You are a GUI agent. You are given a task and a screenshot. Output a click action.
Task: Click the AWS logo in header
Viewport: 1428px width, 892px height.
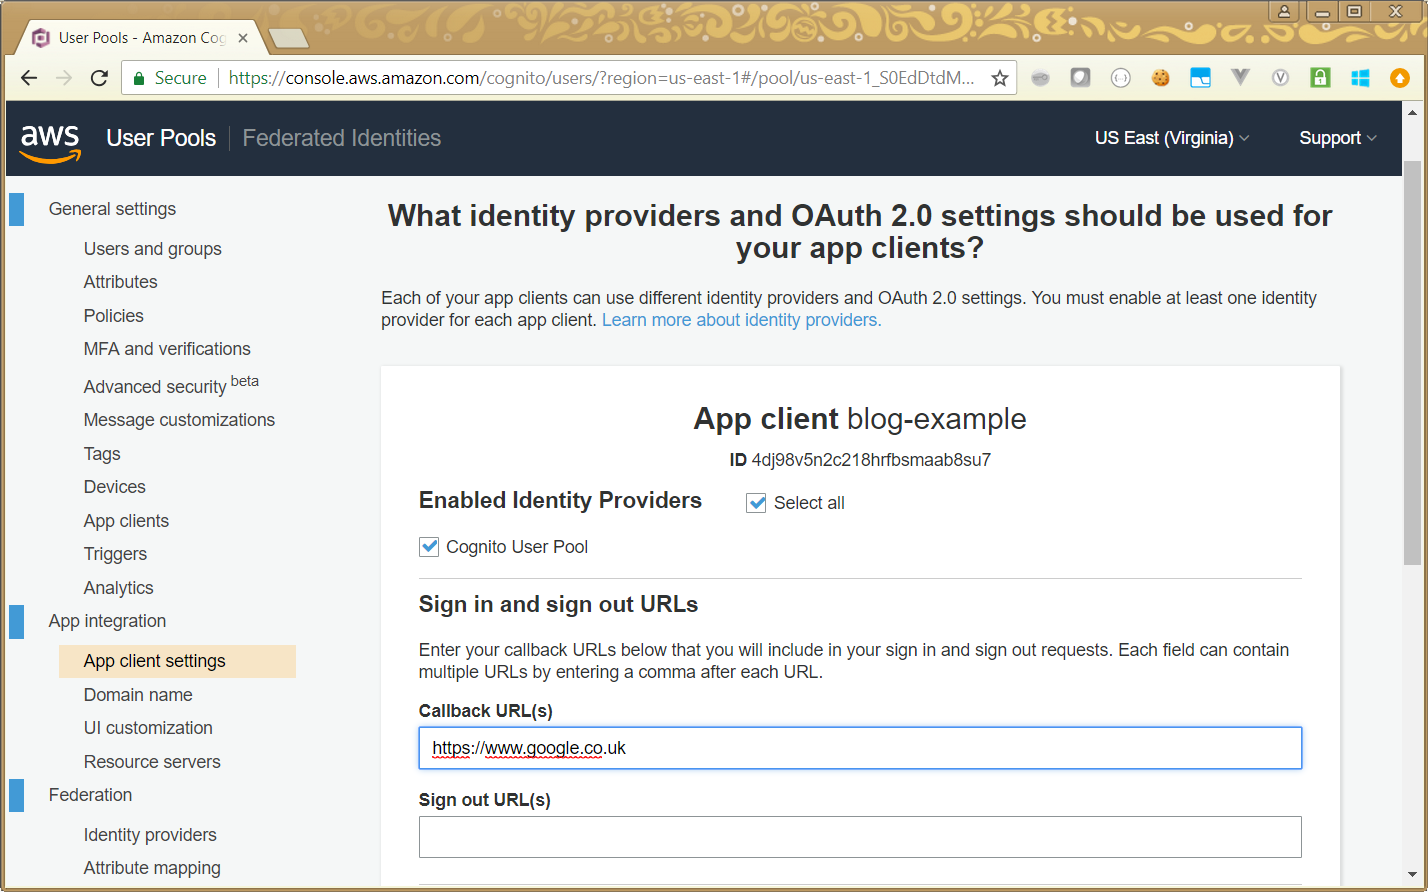pos(50,140)
